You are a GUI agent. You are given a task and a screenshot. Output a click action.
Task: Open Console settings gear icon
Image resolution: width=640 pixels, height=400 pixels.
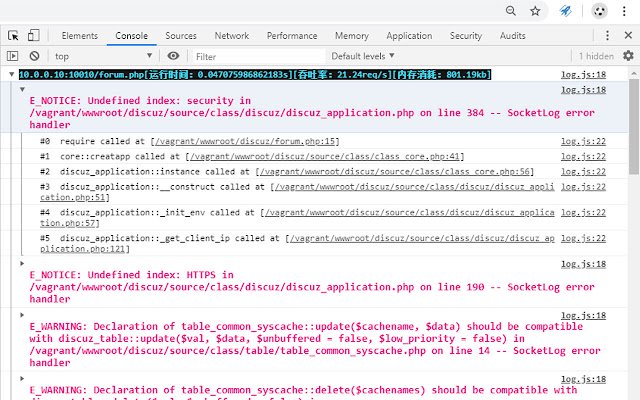[628, 56]
